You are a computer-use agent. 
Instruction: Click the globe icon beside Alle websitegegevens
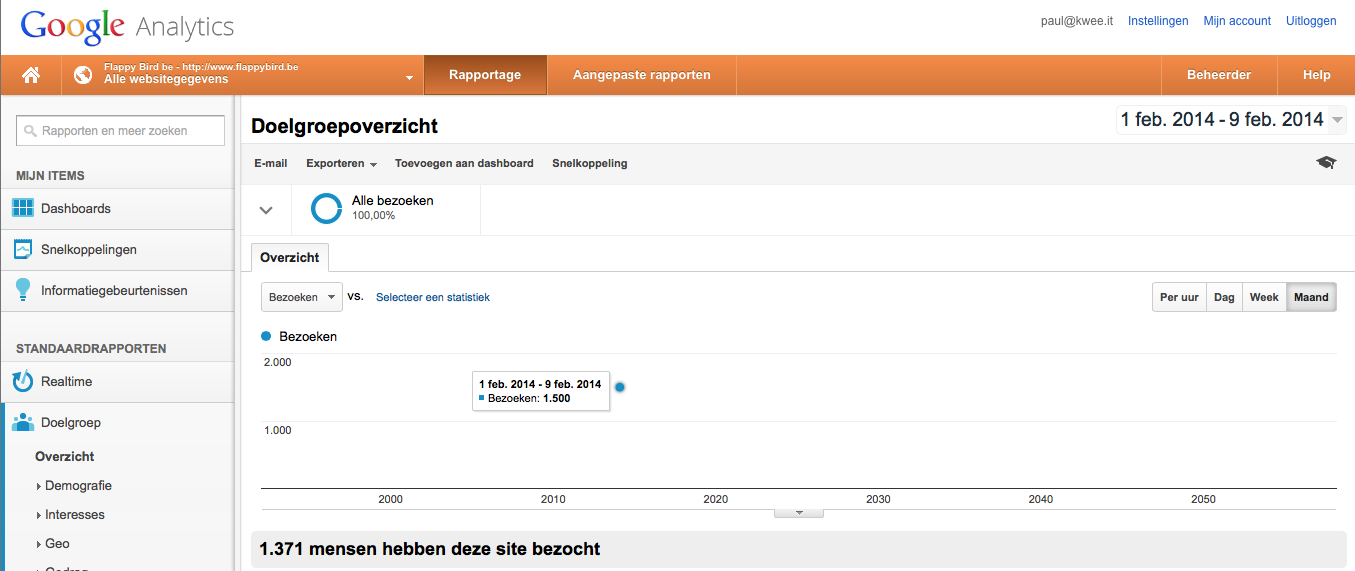83,75
